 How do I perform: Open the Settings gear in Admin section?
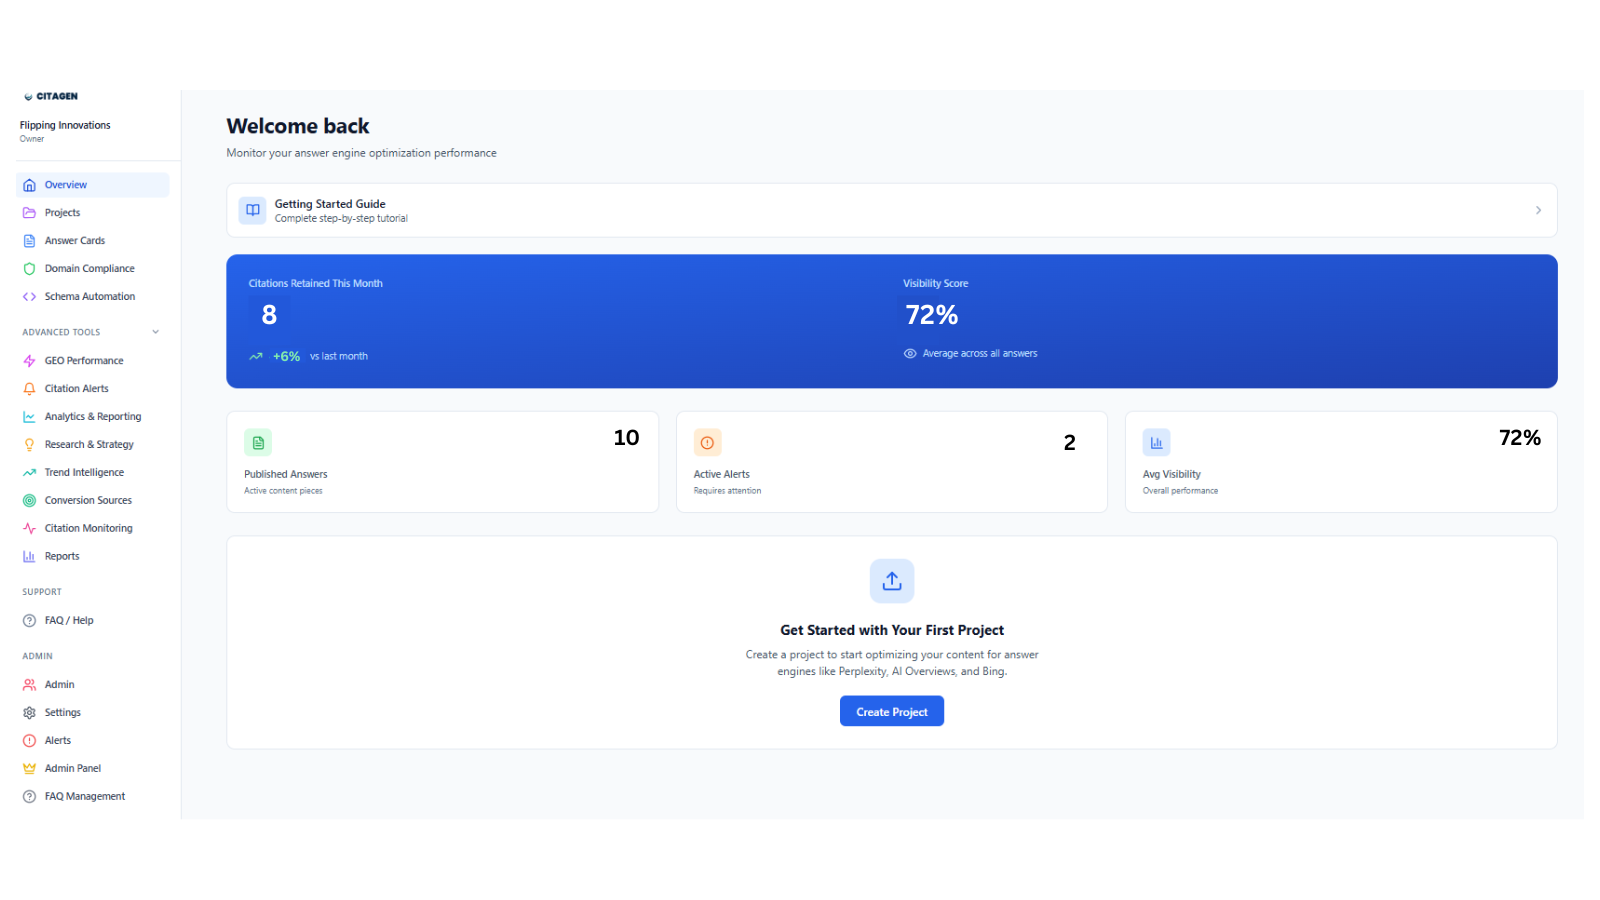tap(29, 712)
